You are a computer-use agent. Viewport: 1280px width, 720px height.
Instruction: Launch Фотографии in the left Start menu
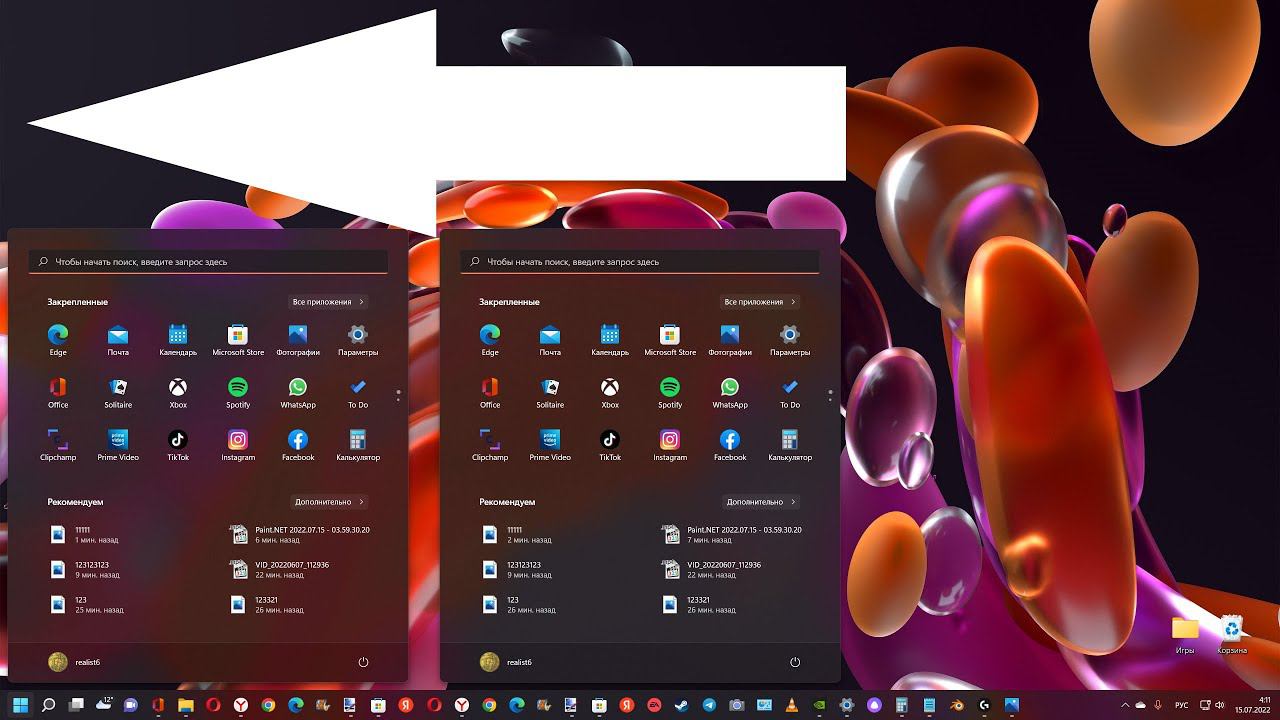pos(298,339)
